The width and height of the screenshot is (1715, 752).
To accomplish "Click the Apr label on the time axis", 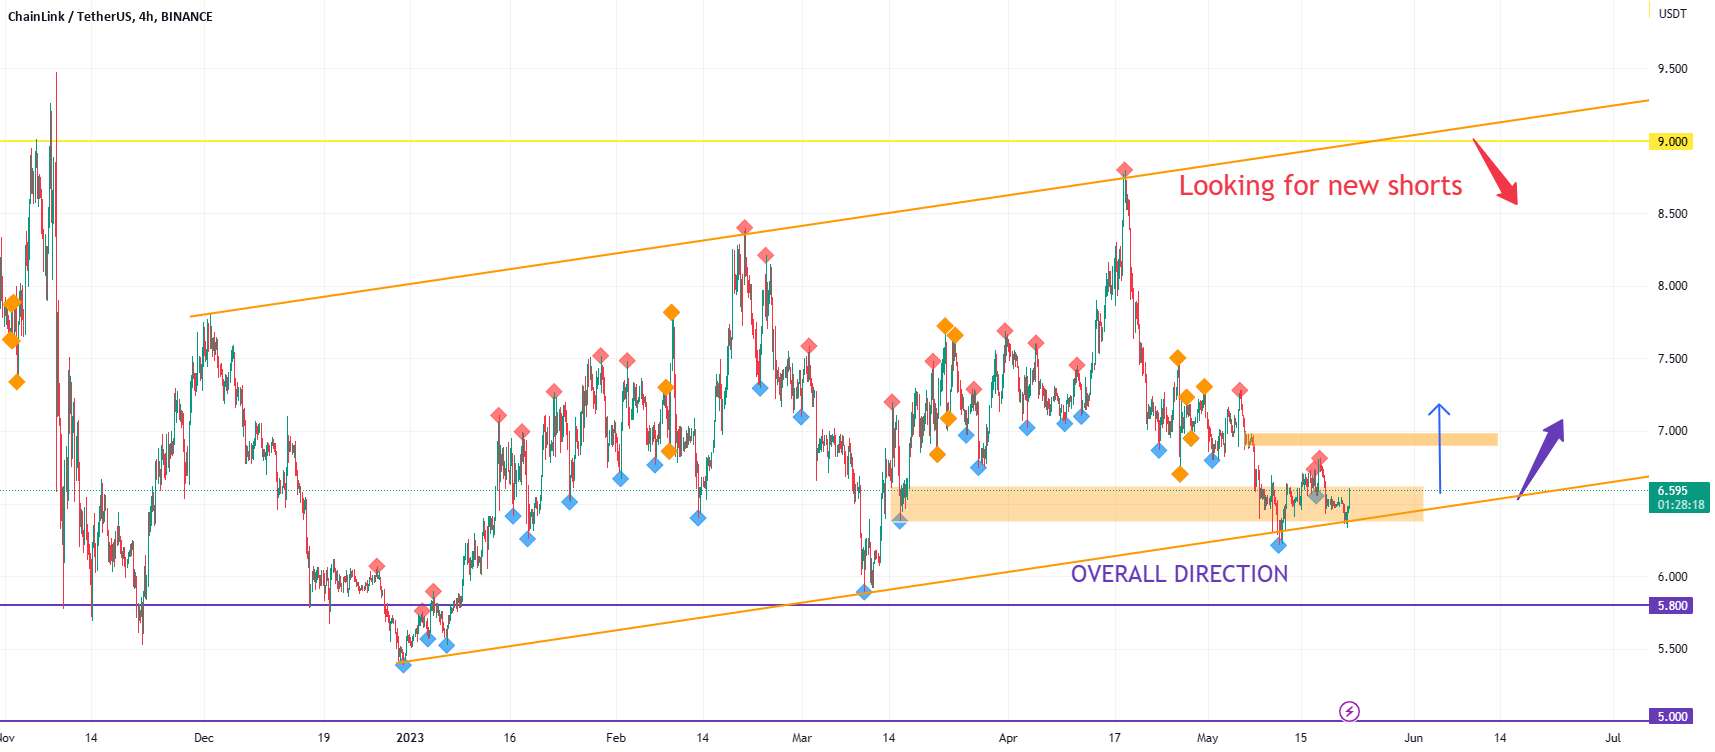I will click(1008, 738).
